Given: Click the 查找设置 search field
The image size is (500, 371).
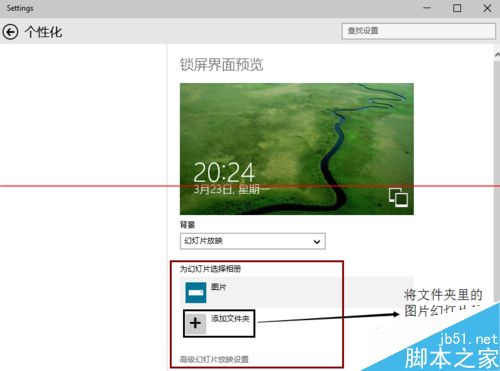Looking at the screenshot, I should (419, 31).
